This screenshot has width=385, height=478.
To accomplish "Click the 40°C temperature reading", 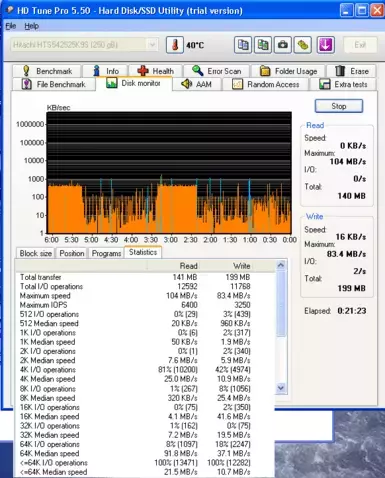I will point(195,45).
